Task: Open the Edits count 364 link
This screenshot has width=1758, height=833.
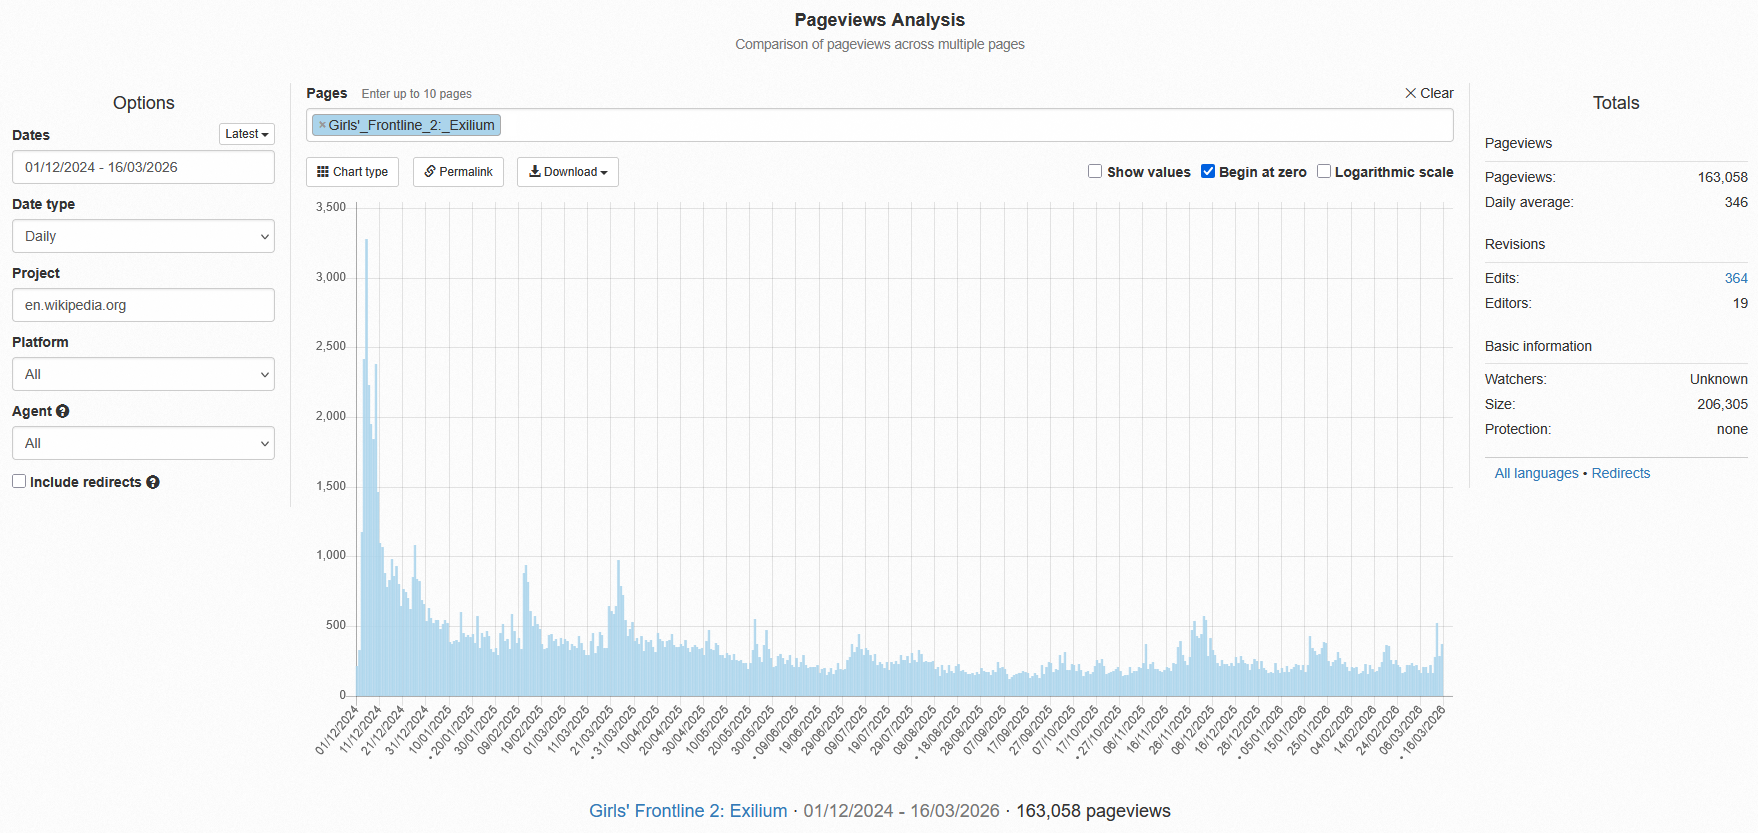Action: [1736, 278]
